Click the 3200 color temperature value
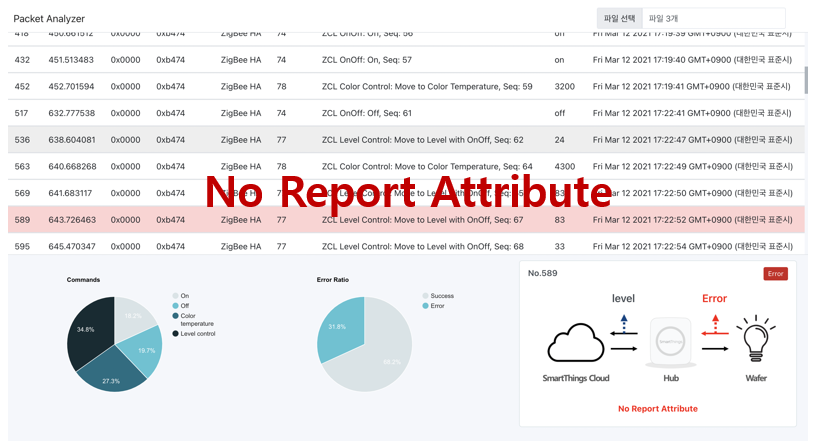813x448 pixels. [565, 87]
